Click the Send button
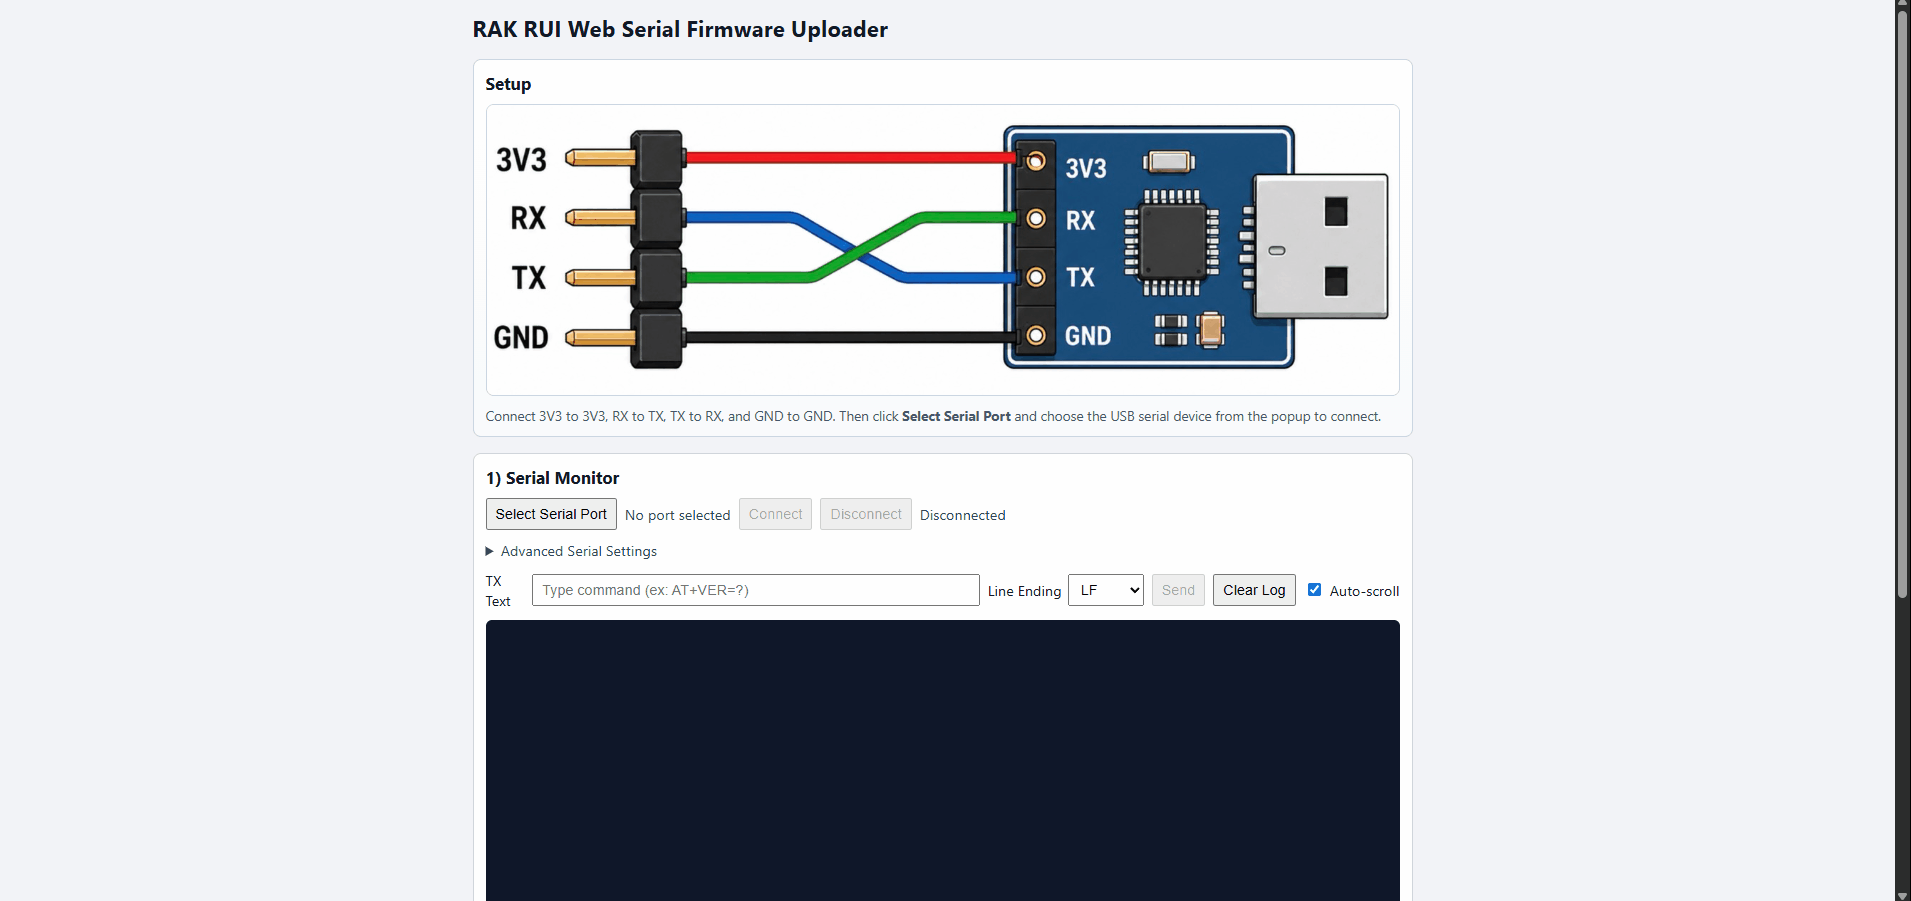The width and height of the screenshot is (1911, 901). point(1178,590)
